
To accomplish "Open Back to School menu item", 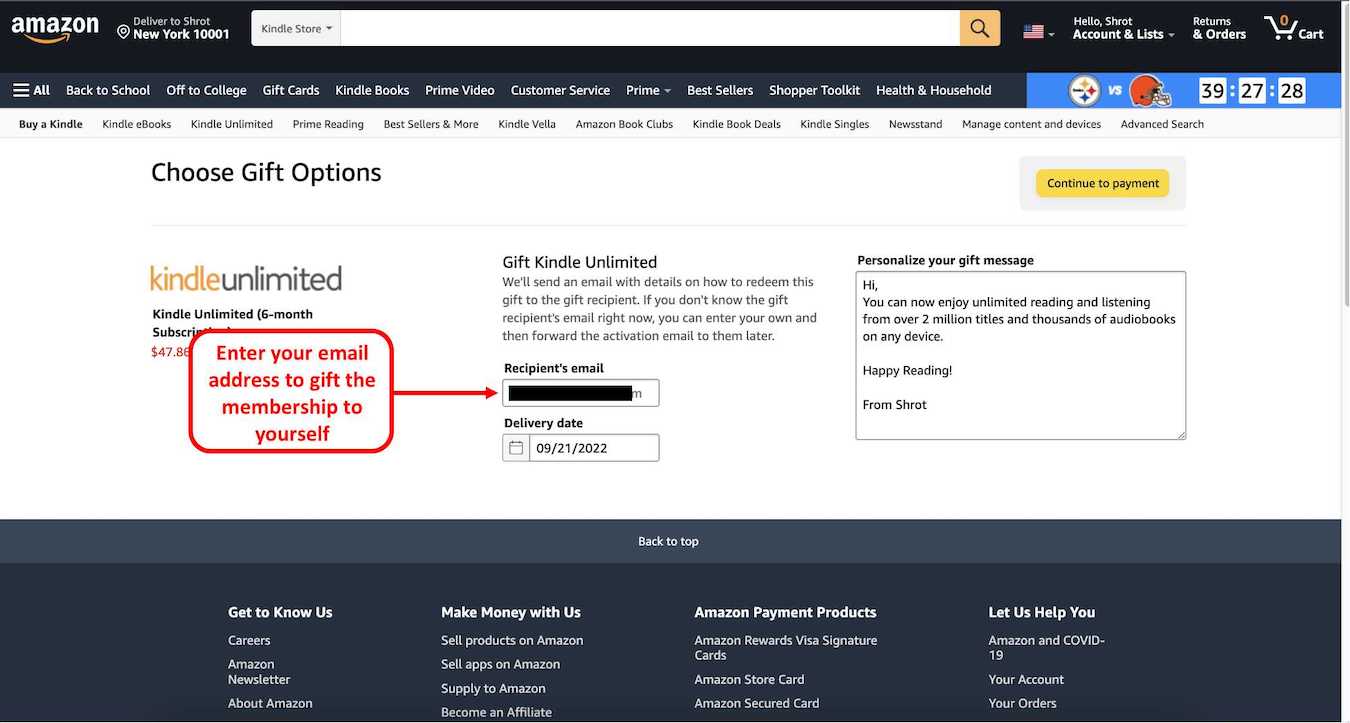I will click(108, 90).
